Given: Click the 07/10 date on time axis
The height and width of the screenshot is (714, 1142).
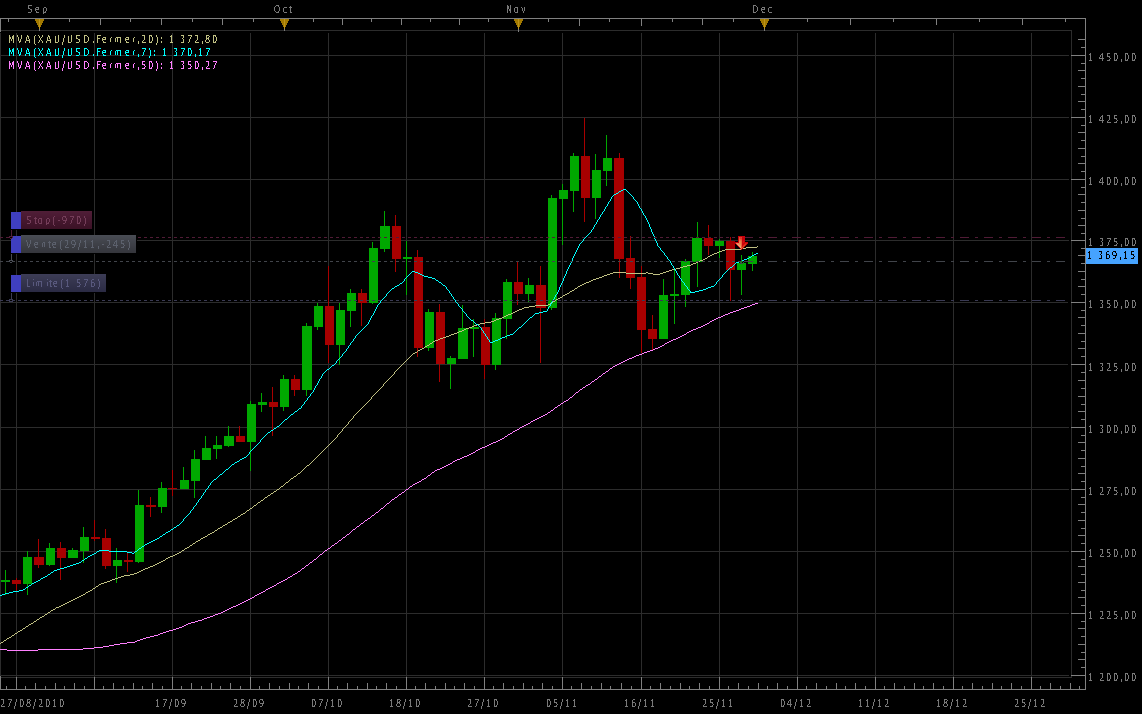Looking at the screenshot, I should point(327,703).
